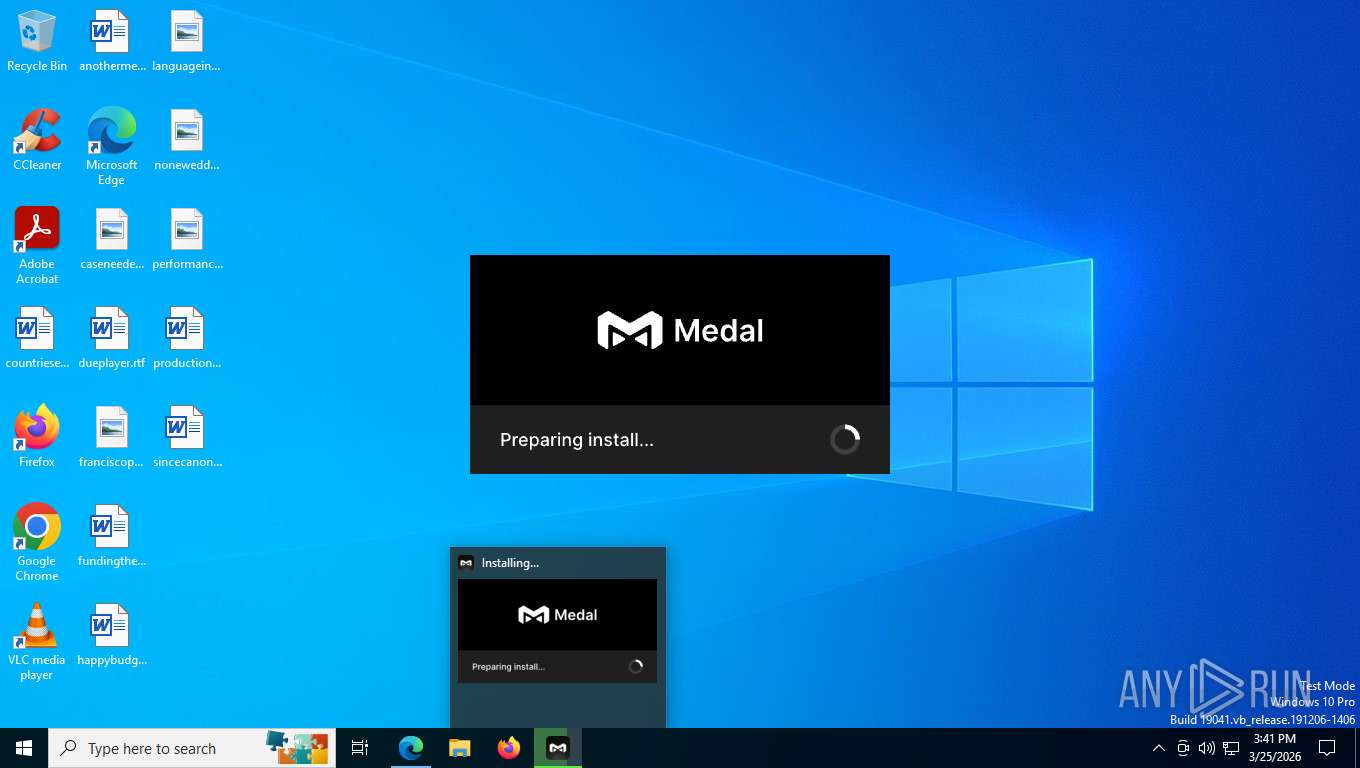Select the happybudg... Word document icon
The image size is (1360, 768).
[x=111, y=635]
